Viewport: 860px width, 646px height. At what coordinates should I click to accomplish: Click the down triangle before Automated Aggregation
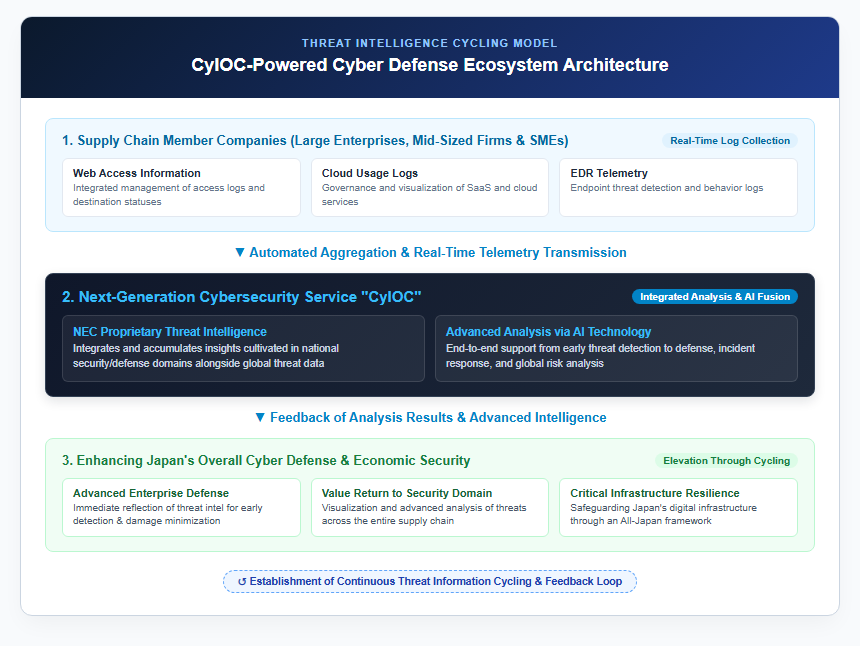pyautogui.click(x=240, y=252)
